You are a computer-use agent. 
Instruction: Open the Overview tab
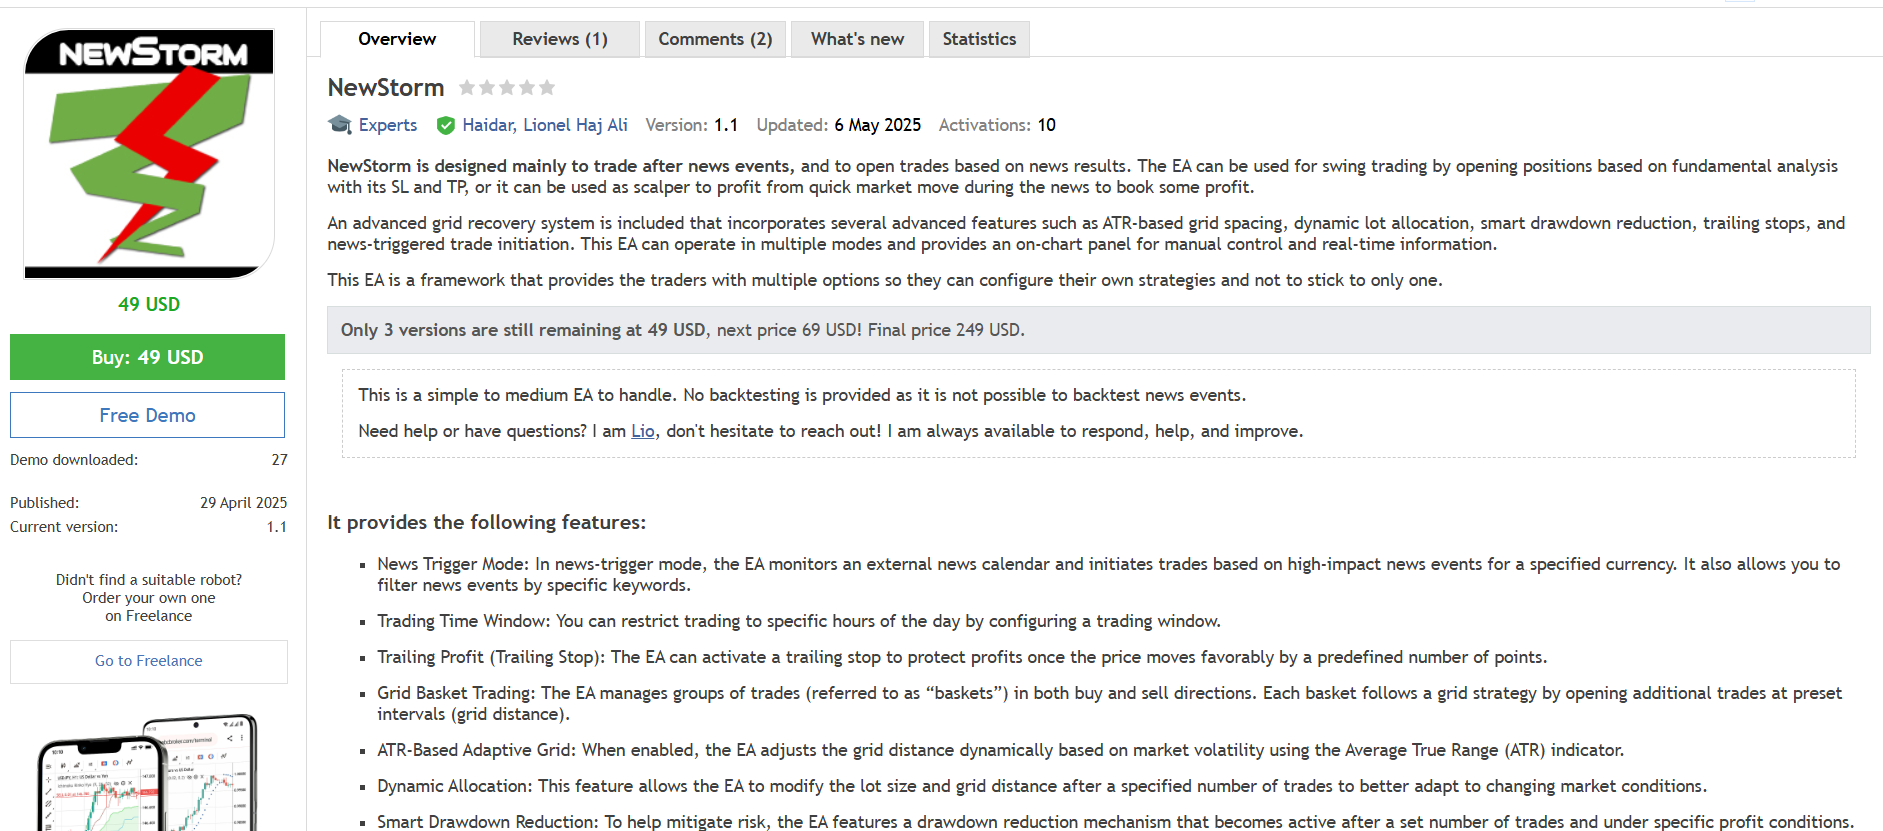coord(397,39)
